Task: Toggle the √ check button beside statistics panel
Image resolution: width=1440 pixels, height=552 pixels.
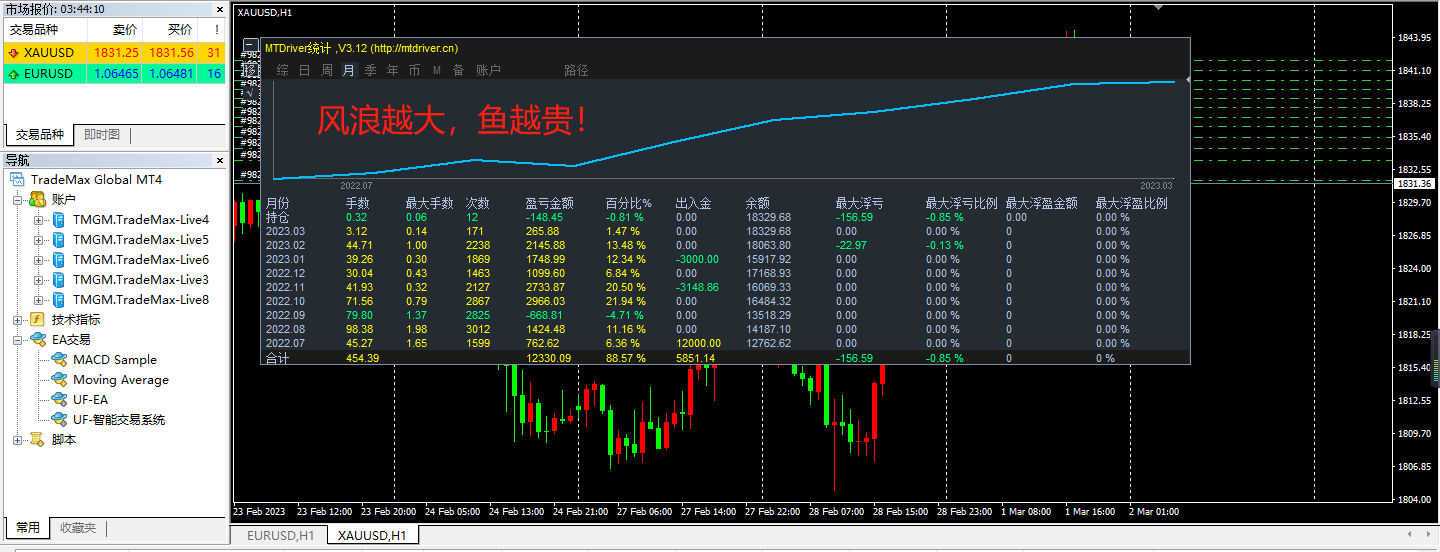Action: coord(251,93)
